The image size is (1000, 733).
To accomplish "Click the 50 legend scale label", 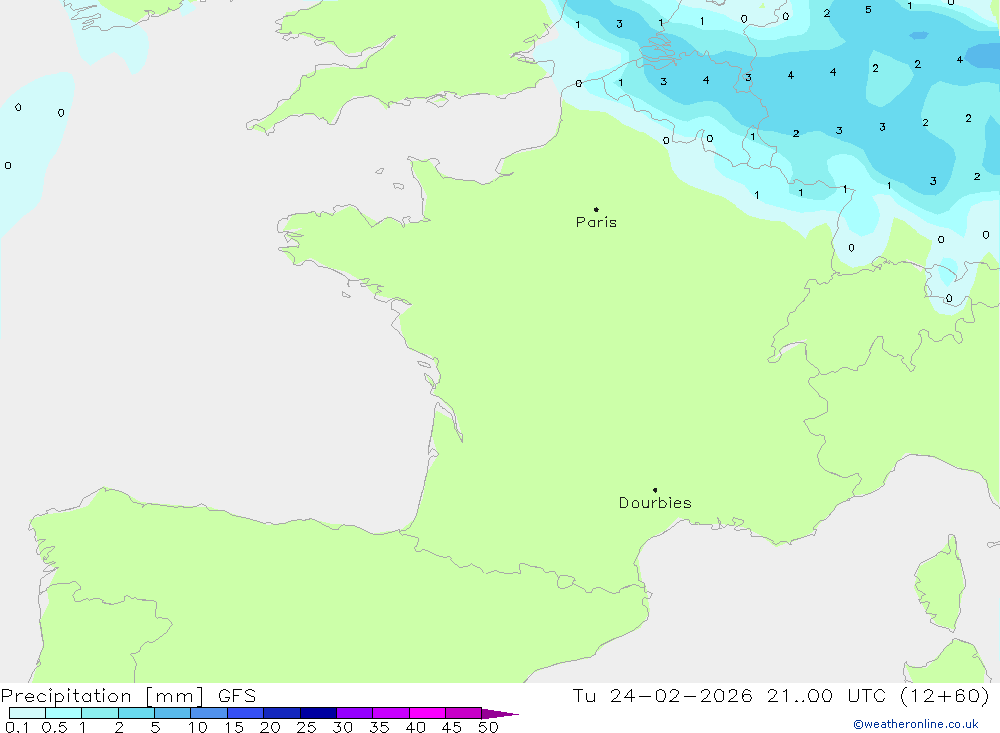I will tap(489, 727).
